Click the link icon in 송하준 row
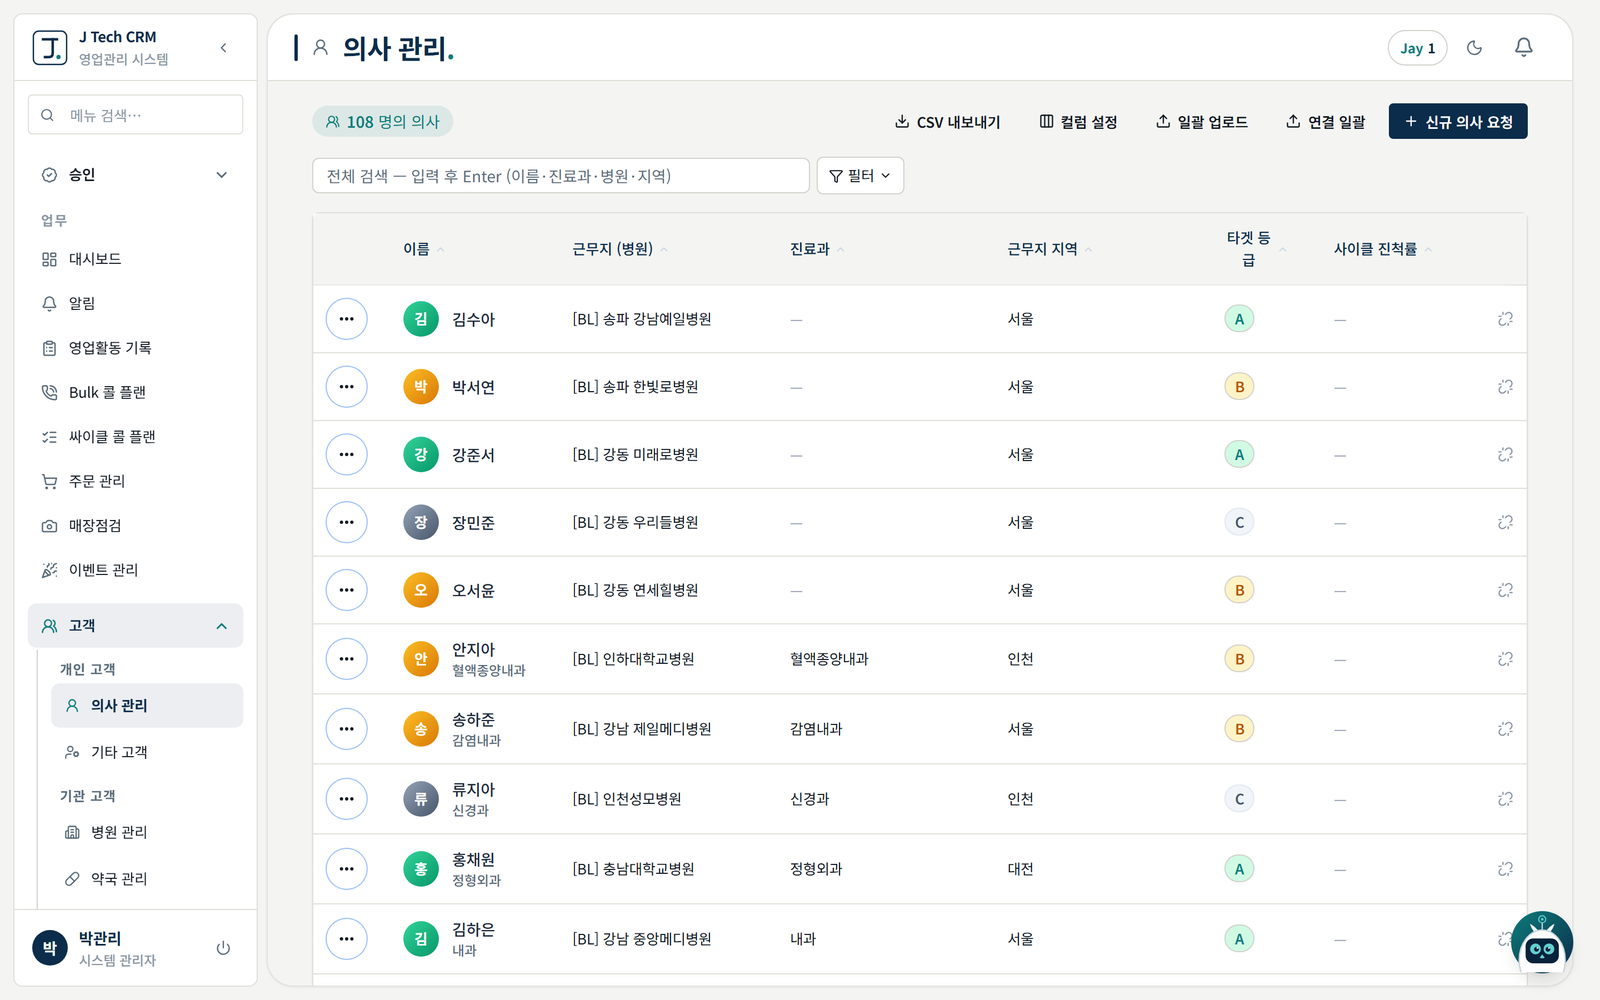The height and width of the screenshot is (1000, 1600). point(1505,729)
